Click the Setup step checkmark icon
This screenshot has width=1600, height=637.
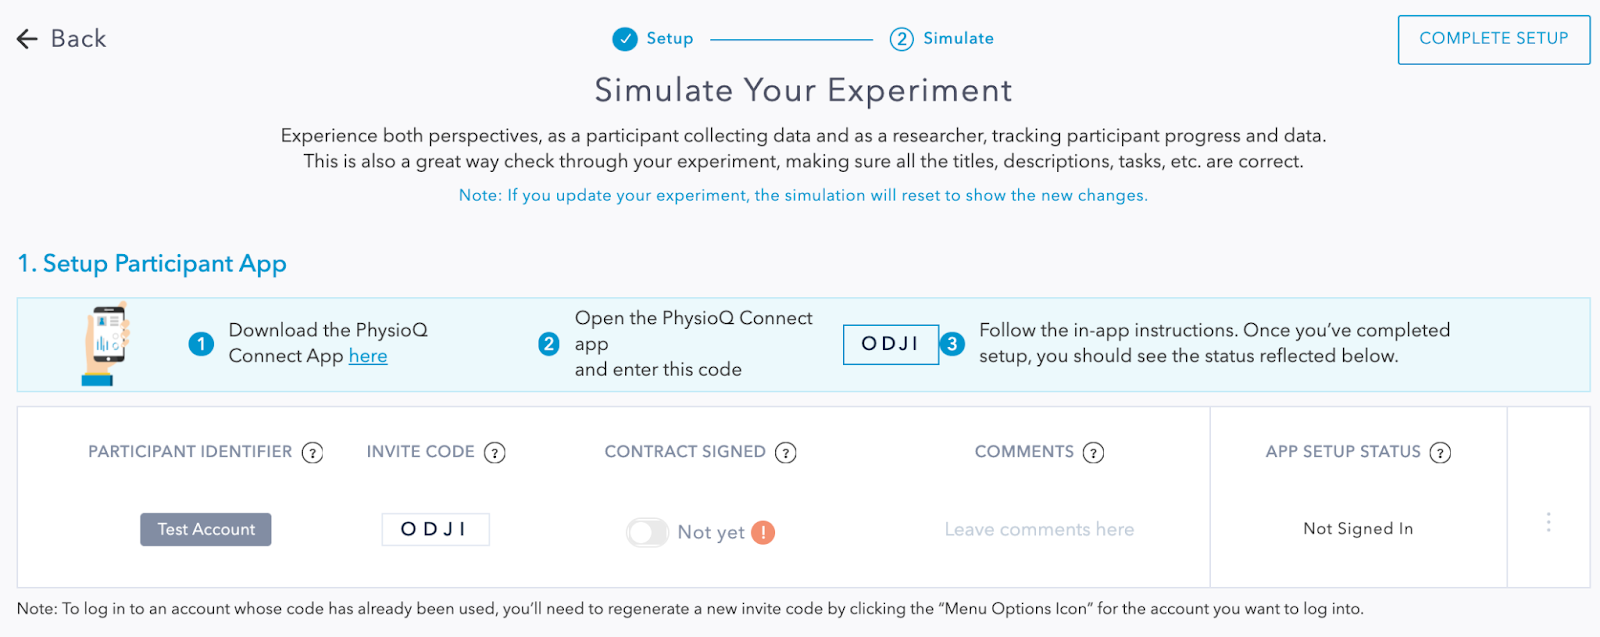point(625,39)
